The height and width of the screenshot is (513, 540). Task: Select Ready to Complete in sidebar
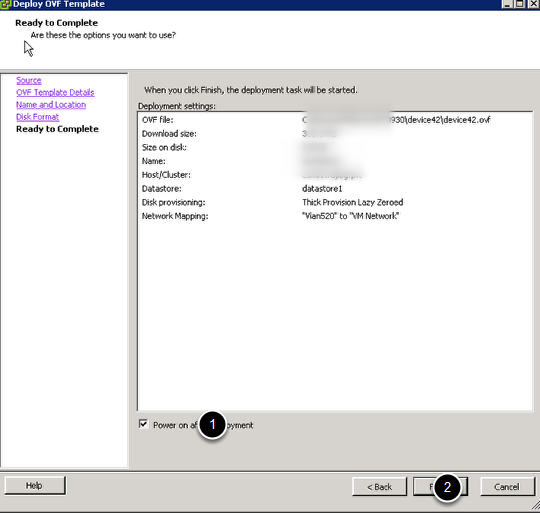tap(58, 129)
